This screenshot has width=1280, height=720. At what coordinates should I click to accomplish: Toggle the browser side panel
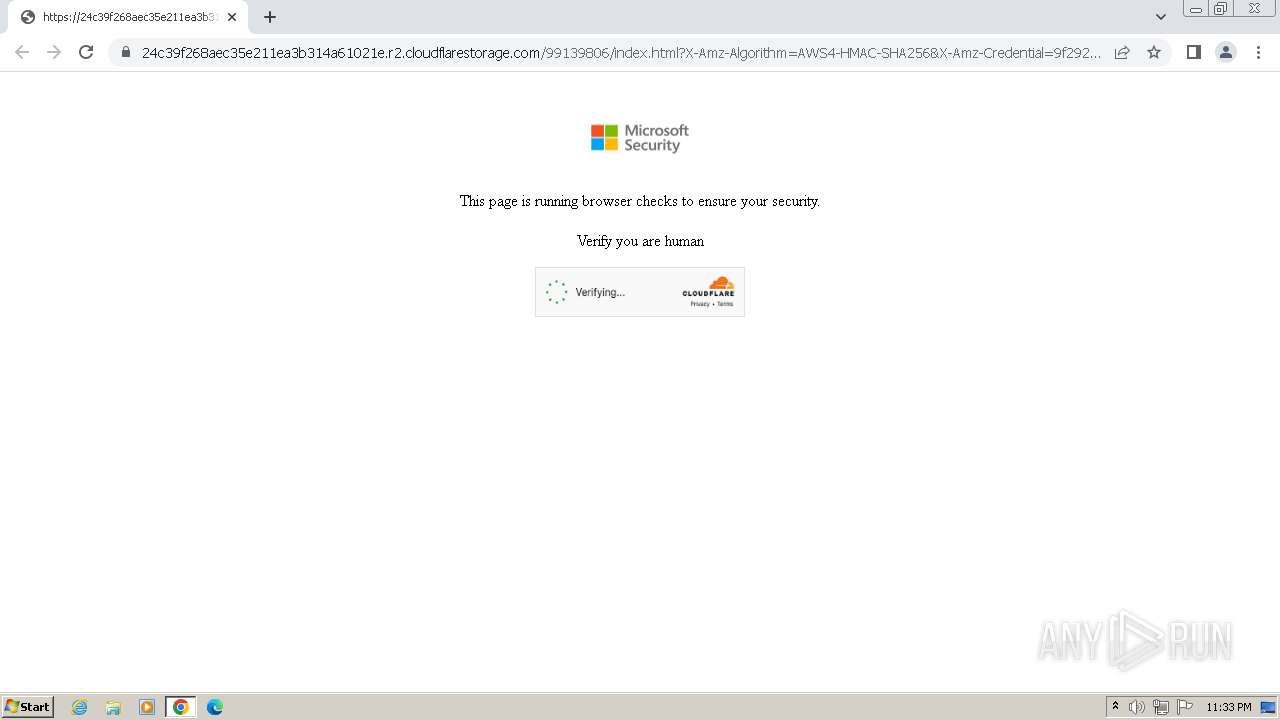[1193, 52]
